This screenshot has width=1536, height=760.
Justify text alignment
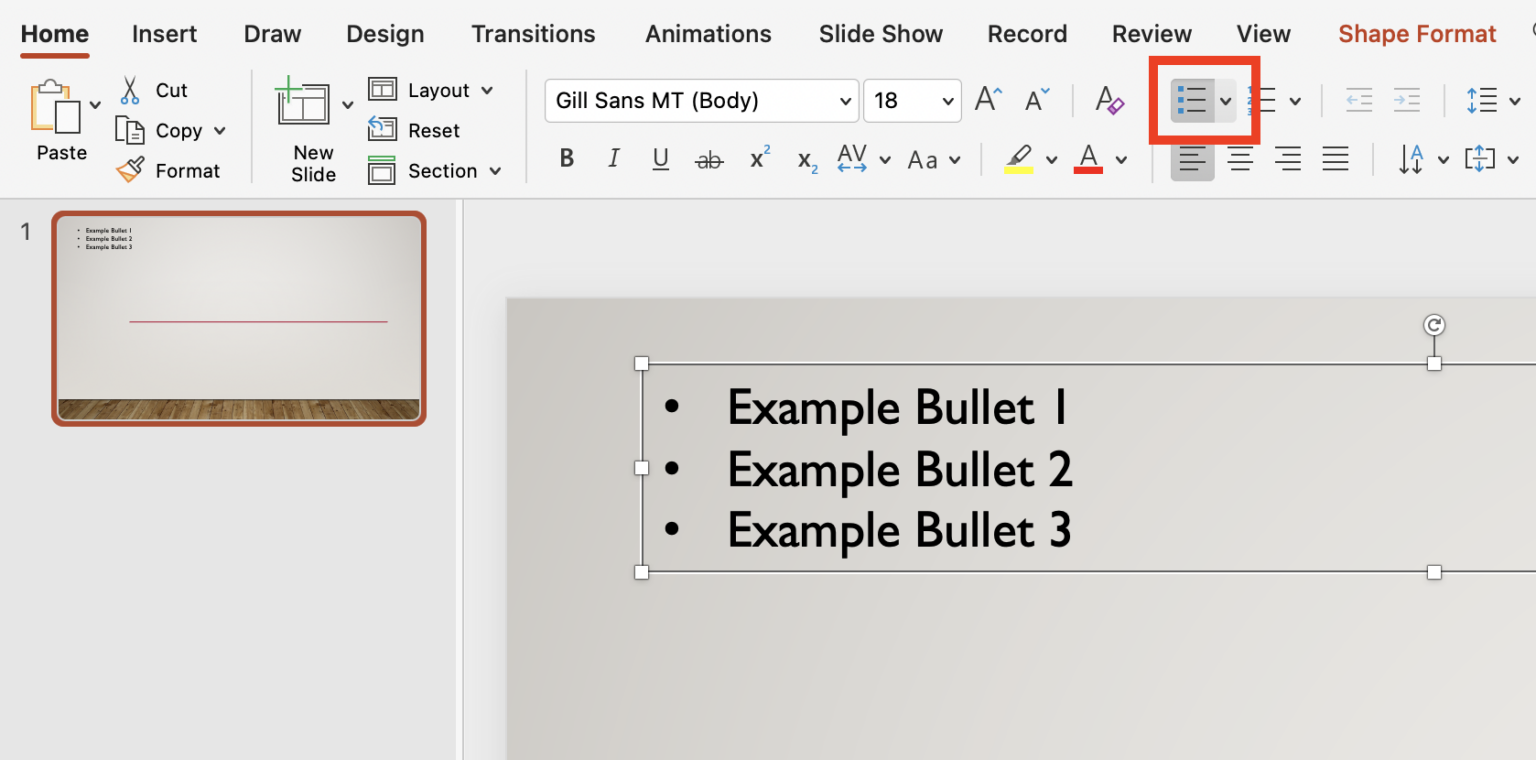(1336, 159)
